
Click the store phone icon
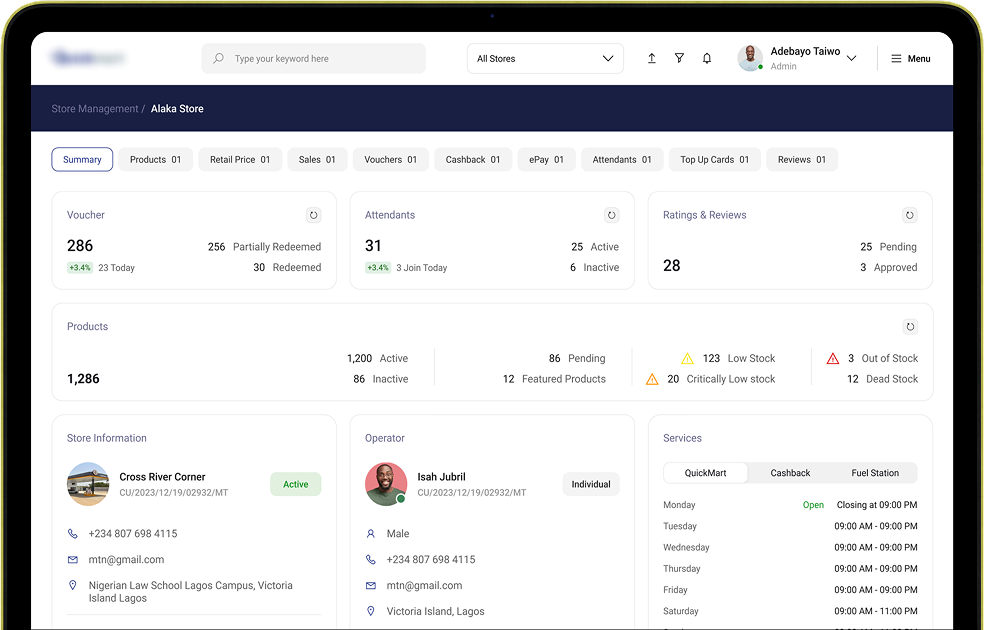pos(73,533)
